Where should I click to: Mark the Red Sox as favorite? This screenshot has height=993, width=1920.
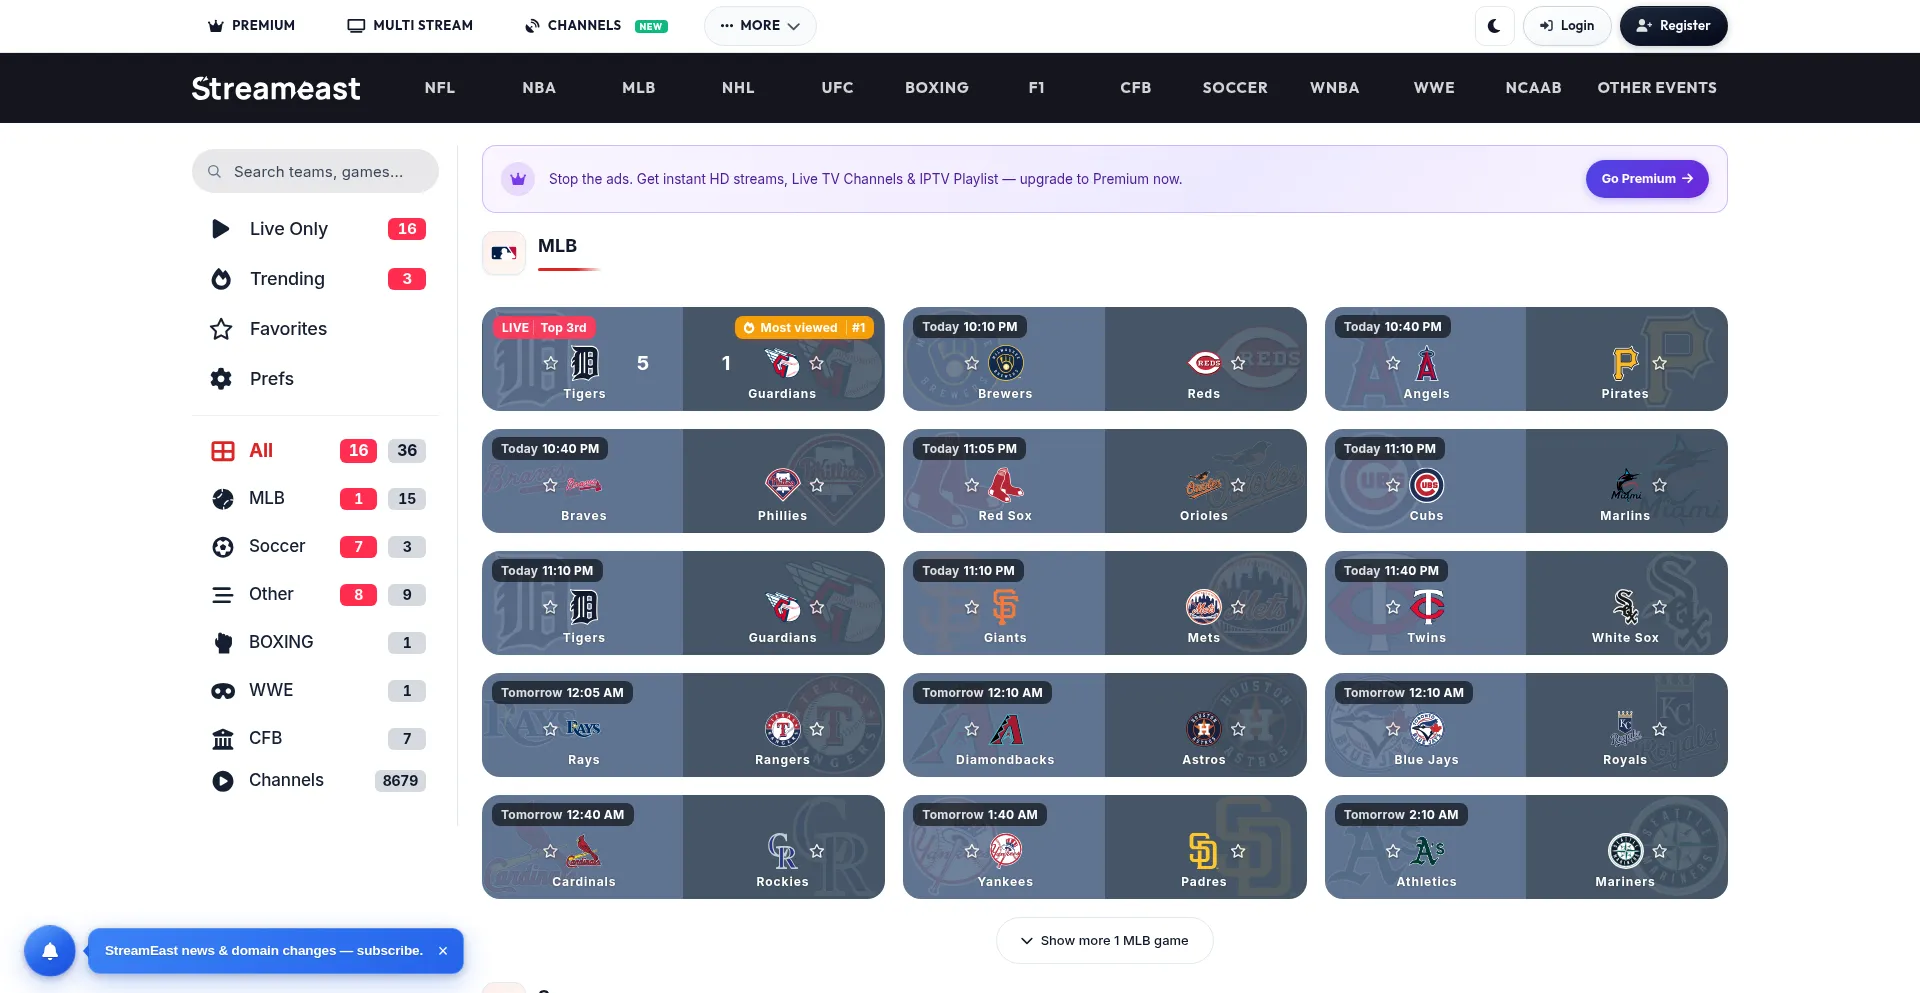pyautogui.click(x=972, y=485)
